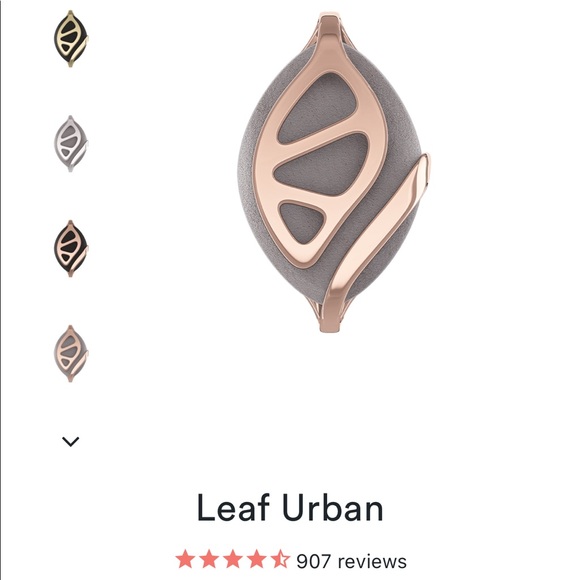Click the largest upper cutout in main leaf
This screenshot has height=580, width=580.
point(320,107)
